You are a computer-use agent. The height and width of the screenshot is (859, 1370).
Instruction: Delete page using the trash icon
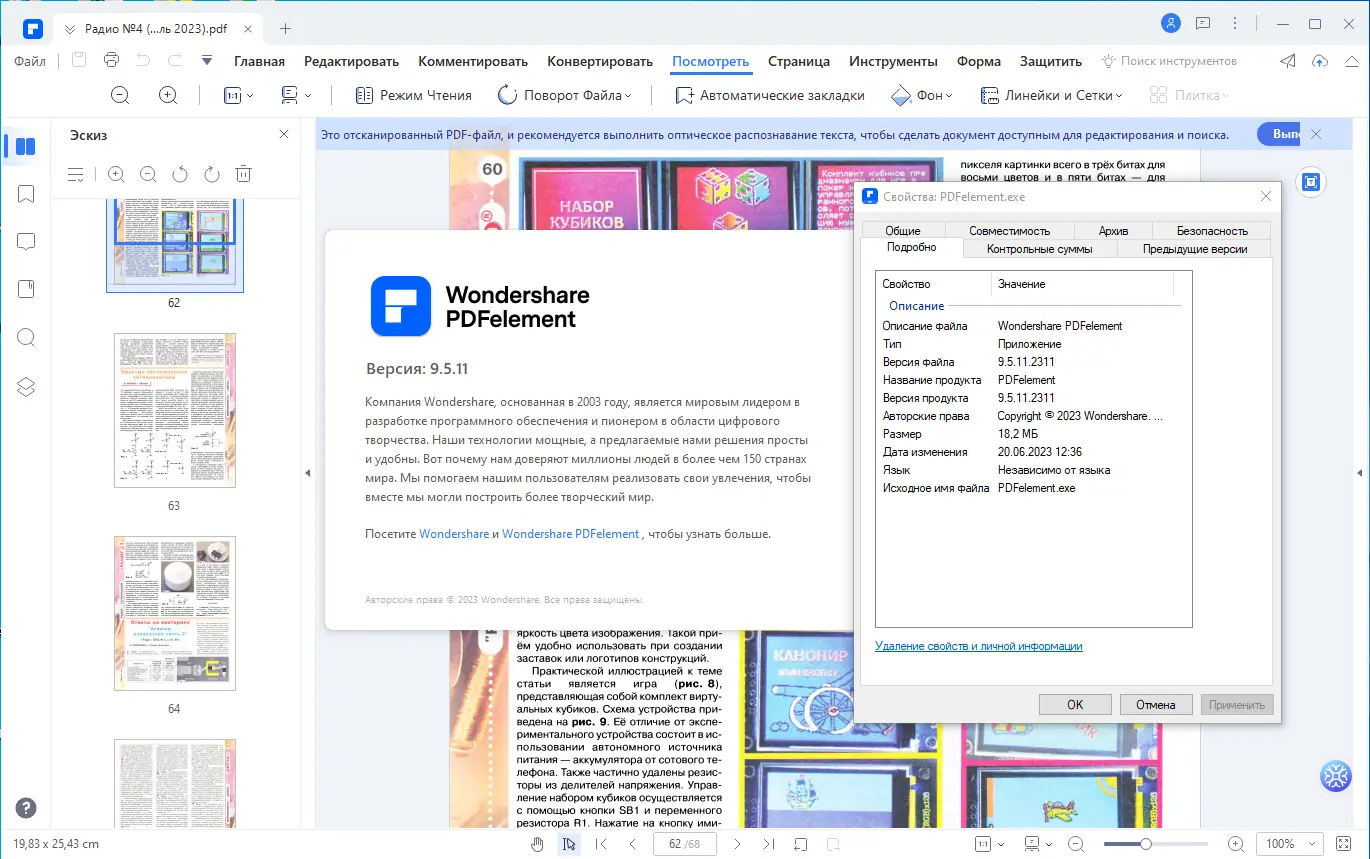(243, 174)
